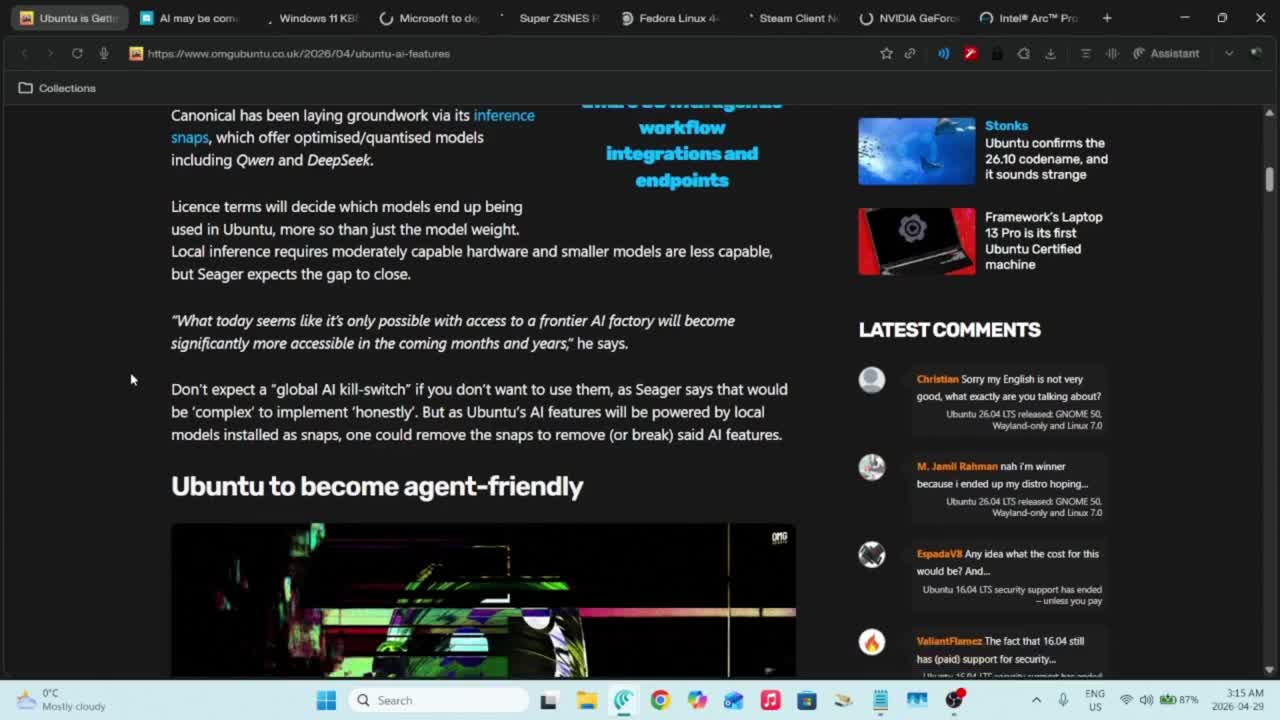This screenshot has width=1280, height=720.
Task: Open 'Ubuntu 16.04 LTS security support has ended' link
Action: (x=1012, y=595)
